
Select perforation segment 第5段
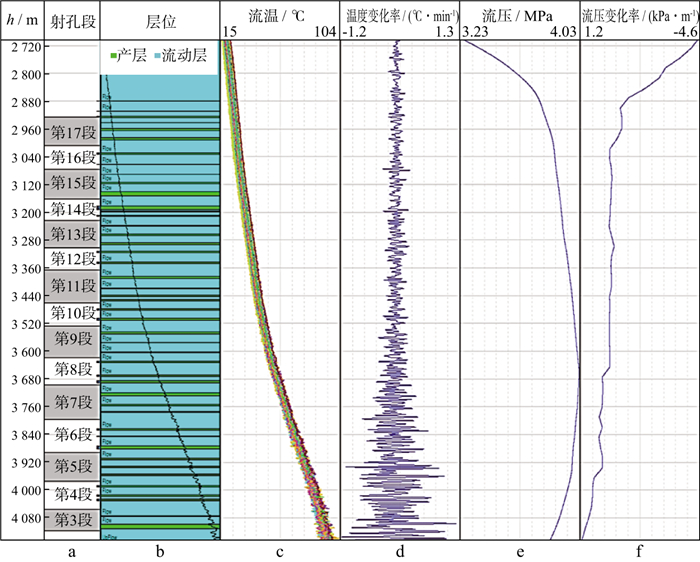pos(72,466)
